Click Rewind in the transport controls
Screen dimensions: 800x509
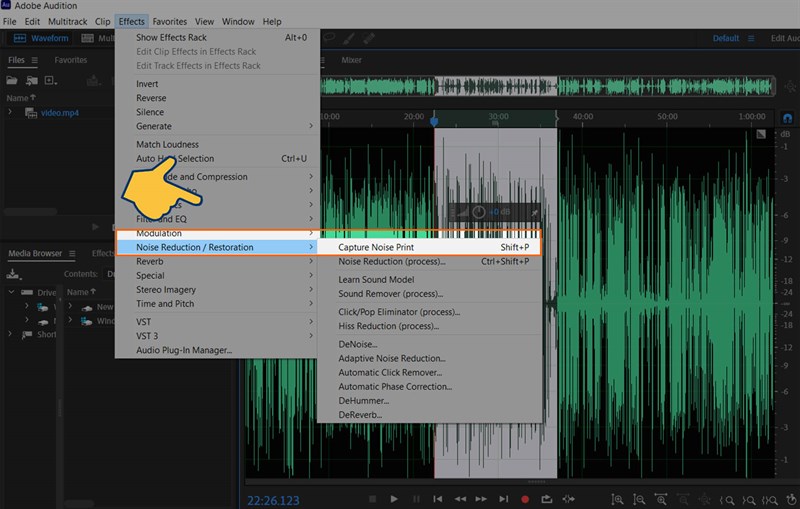click(x=460, y=498)
